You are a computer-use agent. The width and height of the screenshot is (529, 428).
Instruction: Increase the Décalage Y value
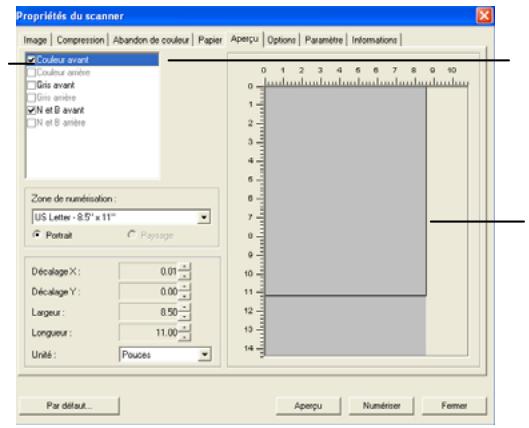tap(184, 287)
